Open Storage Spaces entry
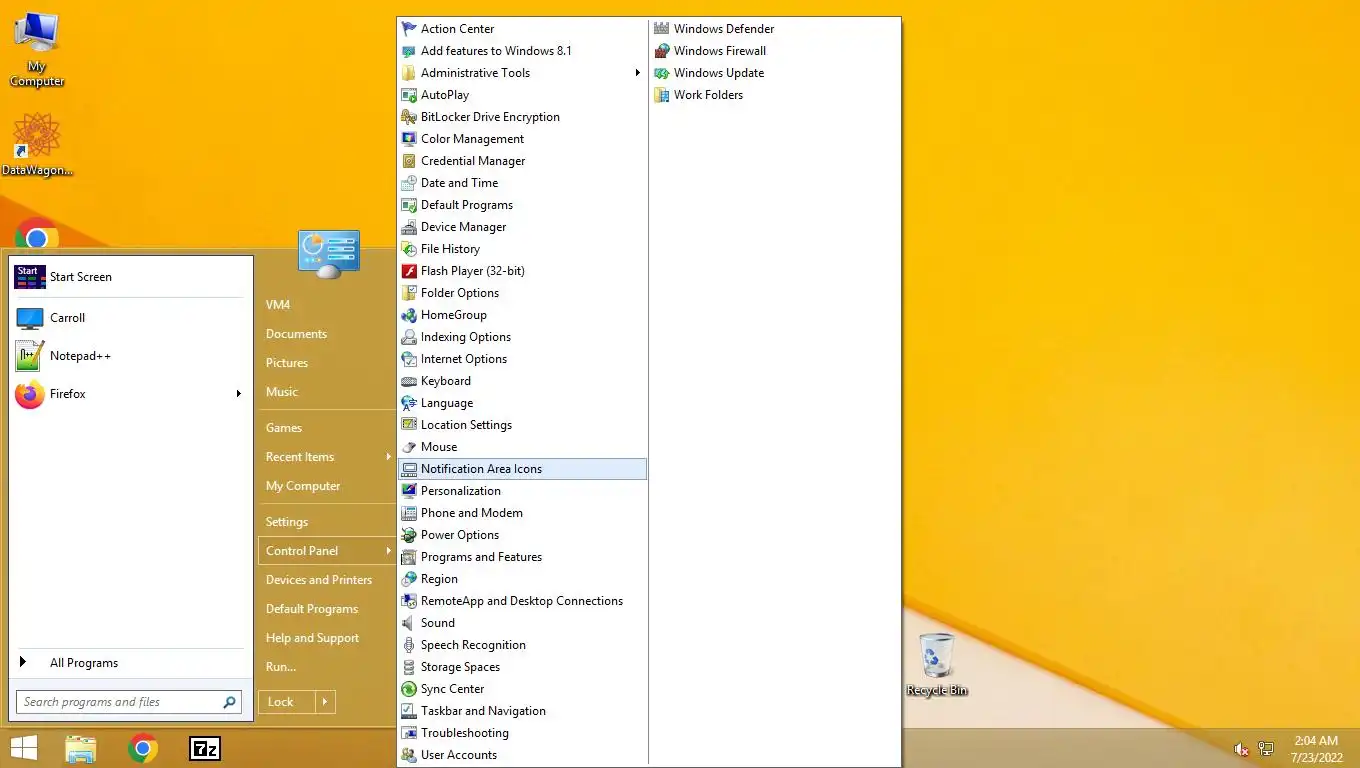This screenshot has width=1360, height=768. click(x=522, y=667)
